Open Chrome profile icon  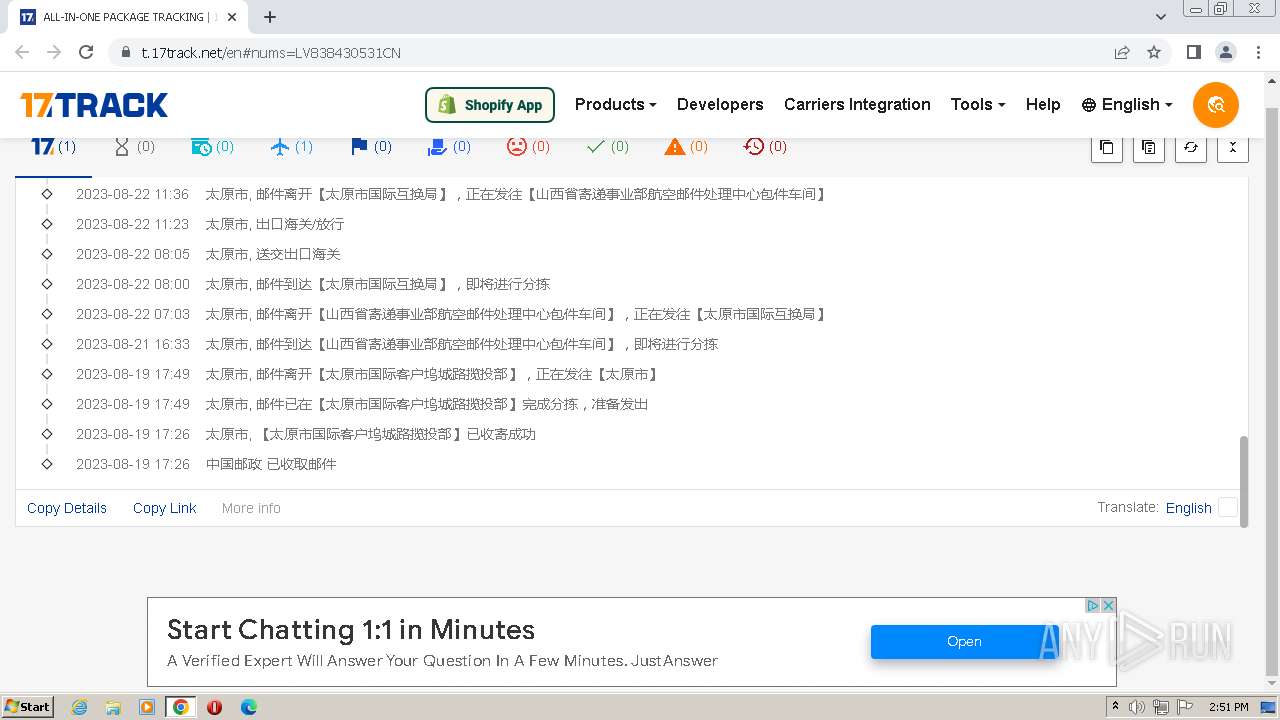pos(1225,52)
